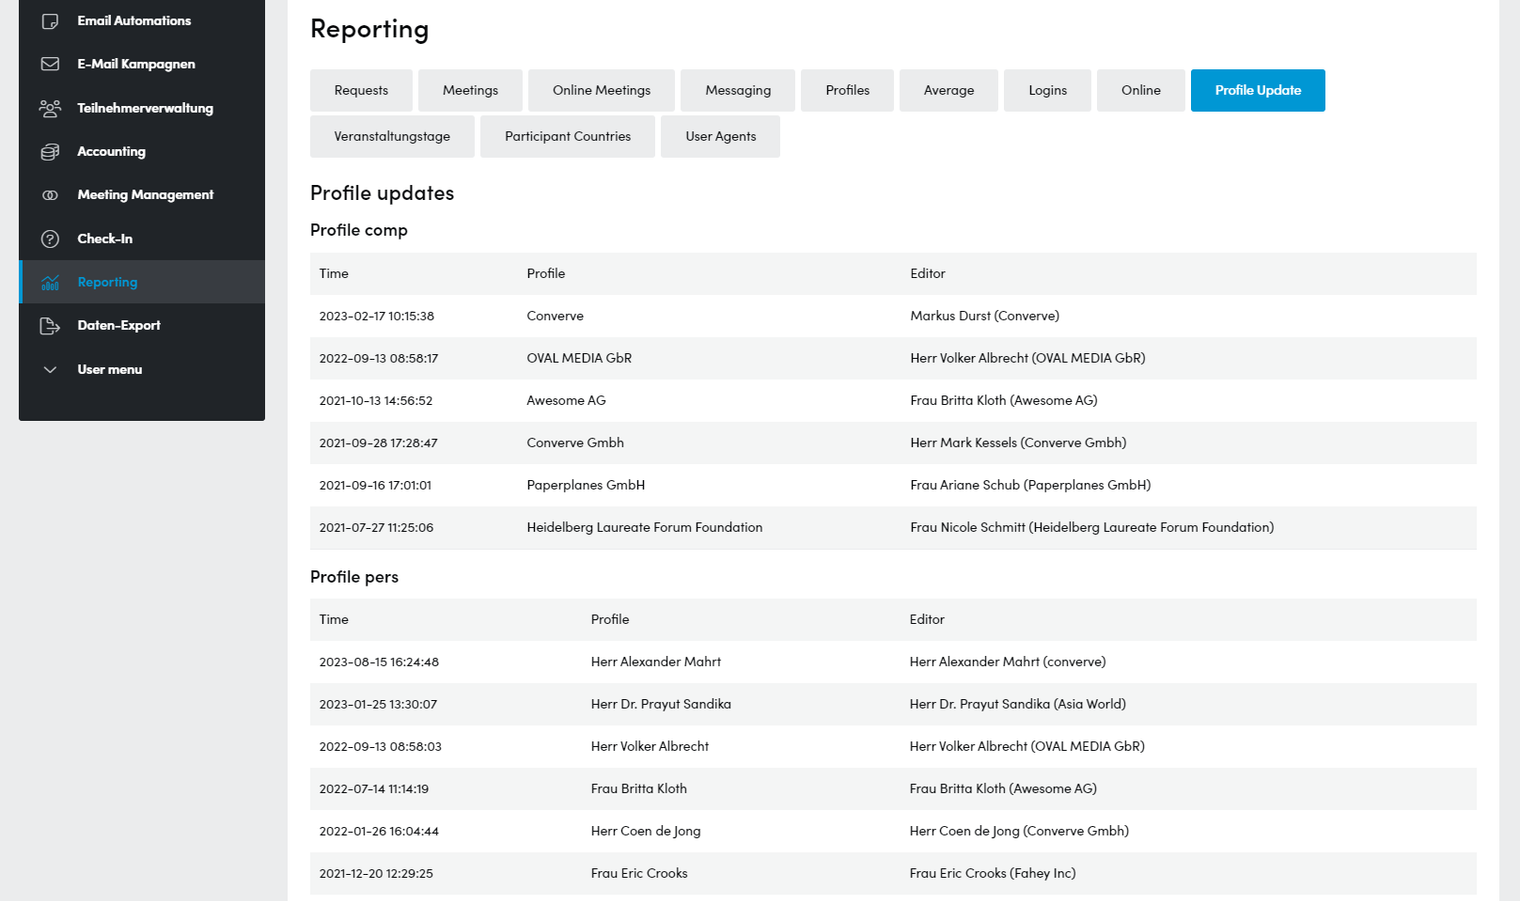Click the Frau Eric Crooks profile cell
The width and height of the screenshot is (1520, 901).
639,874
